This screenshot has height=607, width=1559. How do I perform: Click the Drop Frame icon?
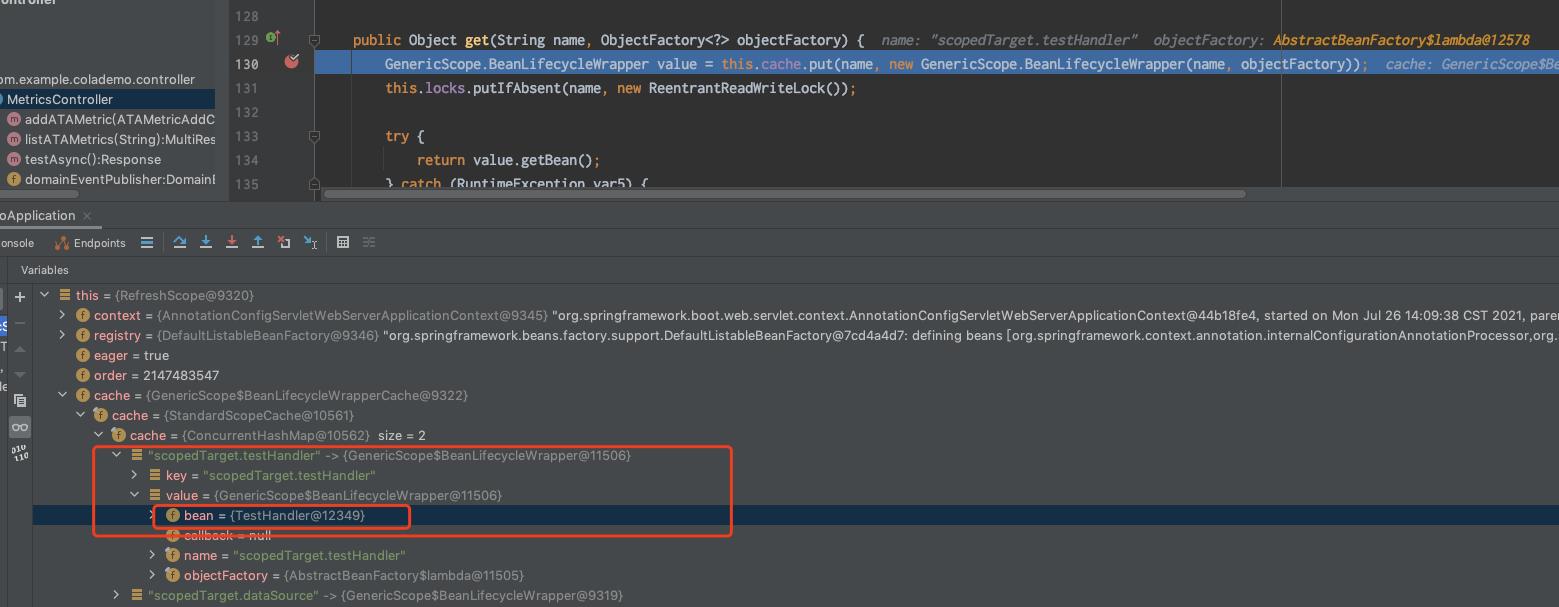(x=284, y=242)
